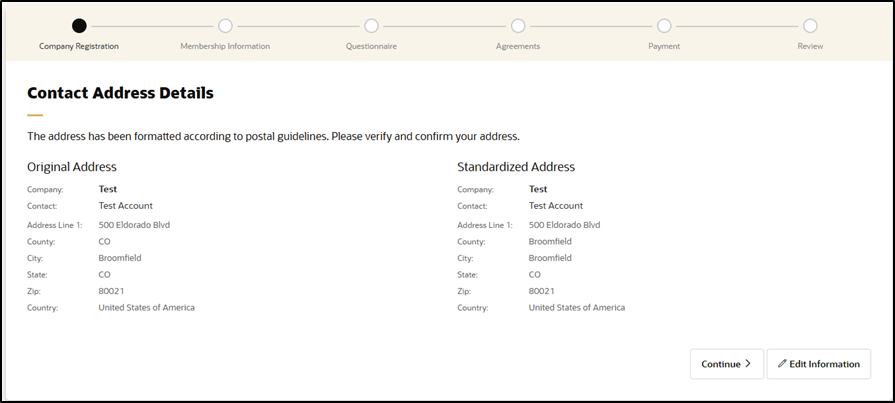Click the standardized County value Broomfield
The width and height of the screenshot is (895, 403).
(x=555, y=241)
